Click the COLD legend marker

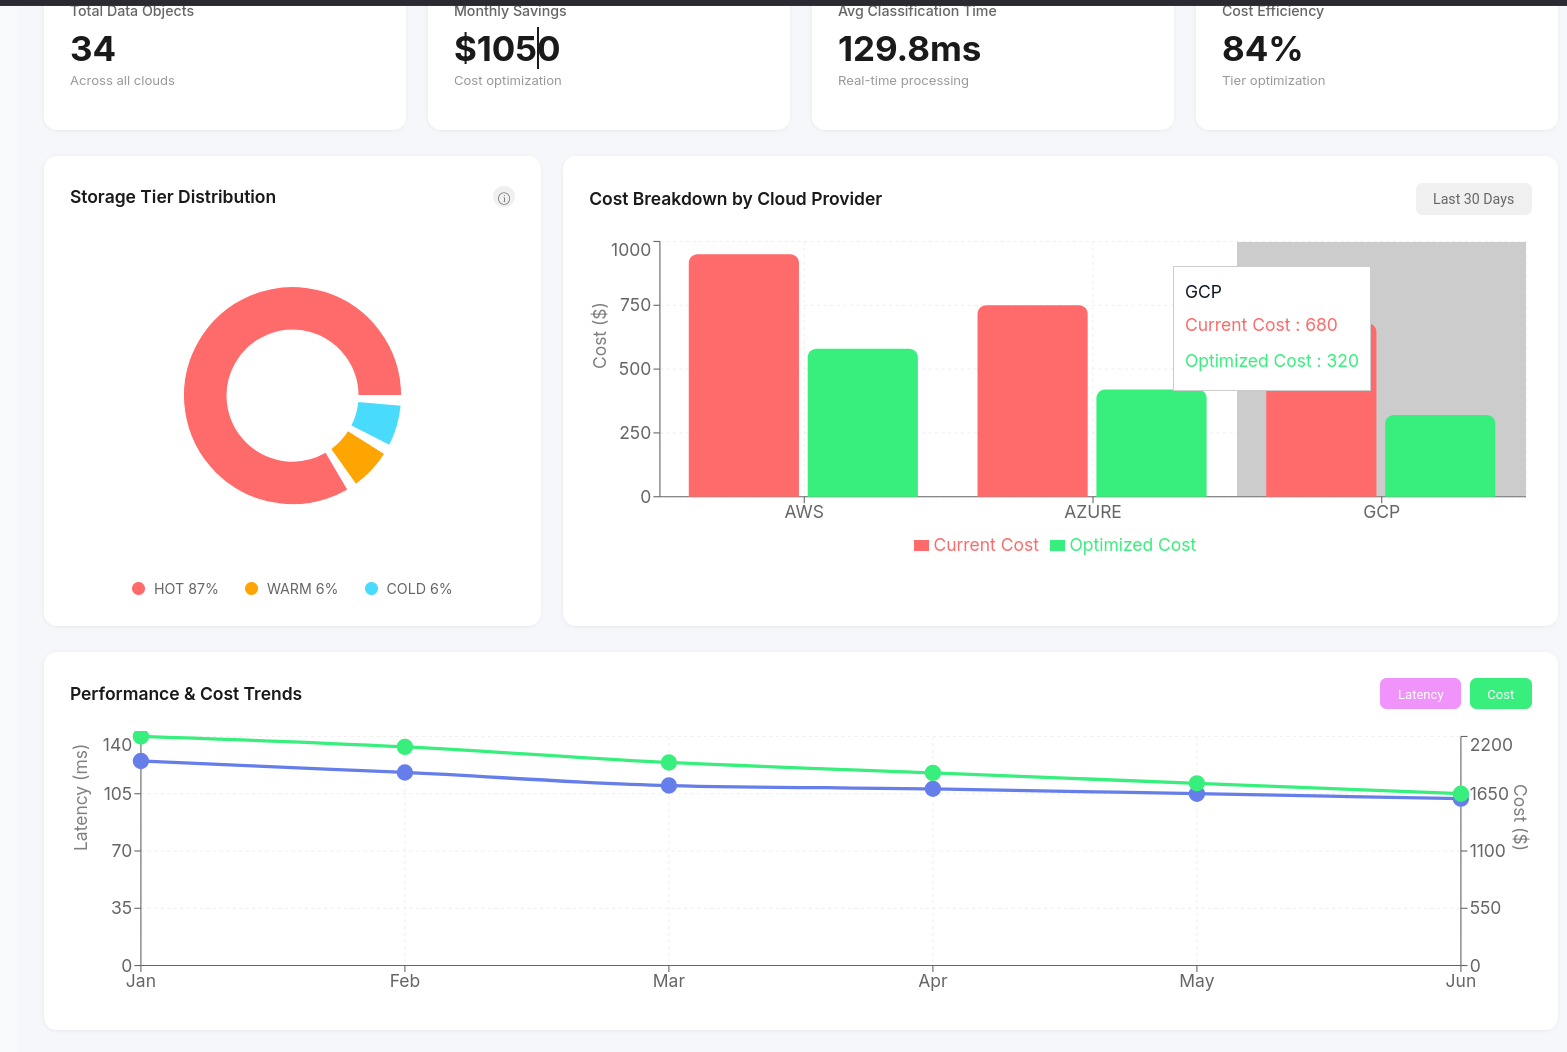(371, 589)
